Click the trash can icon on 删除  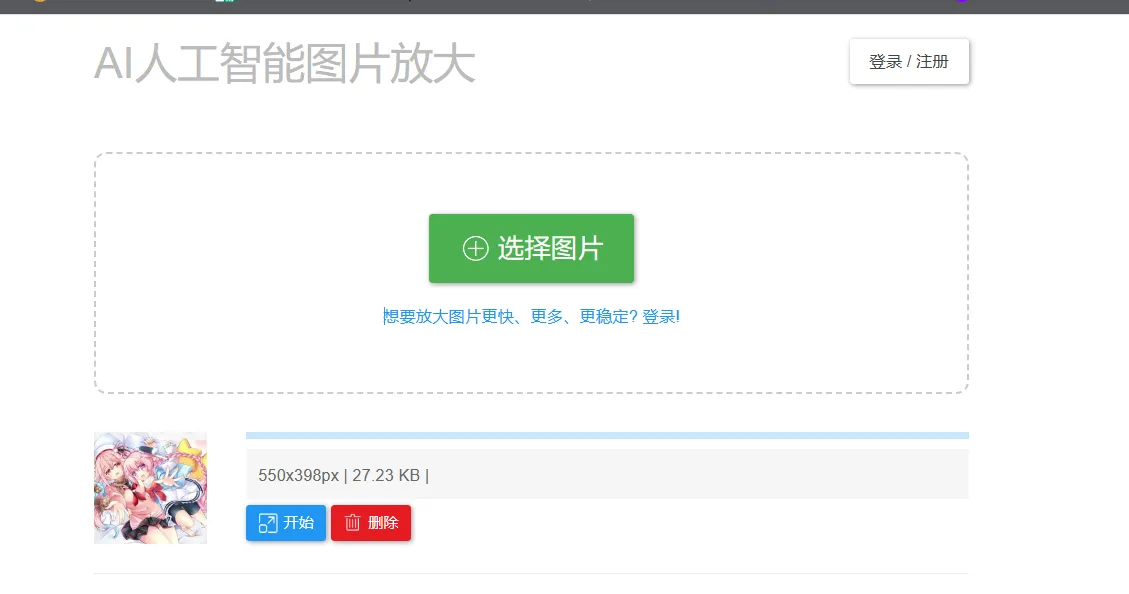point(352,523)
